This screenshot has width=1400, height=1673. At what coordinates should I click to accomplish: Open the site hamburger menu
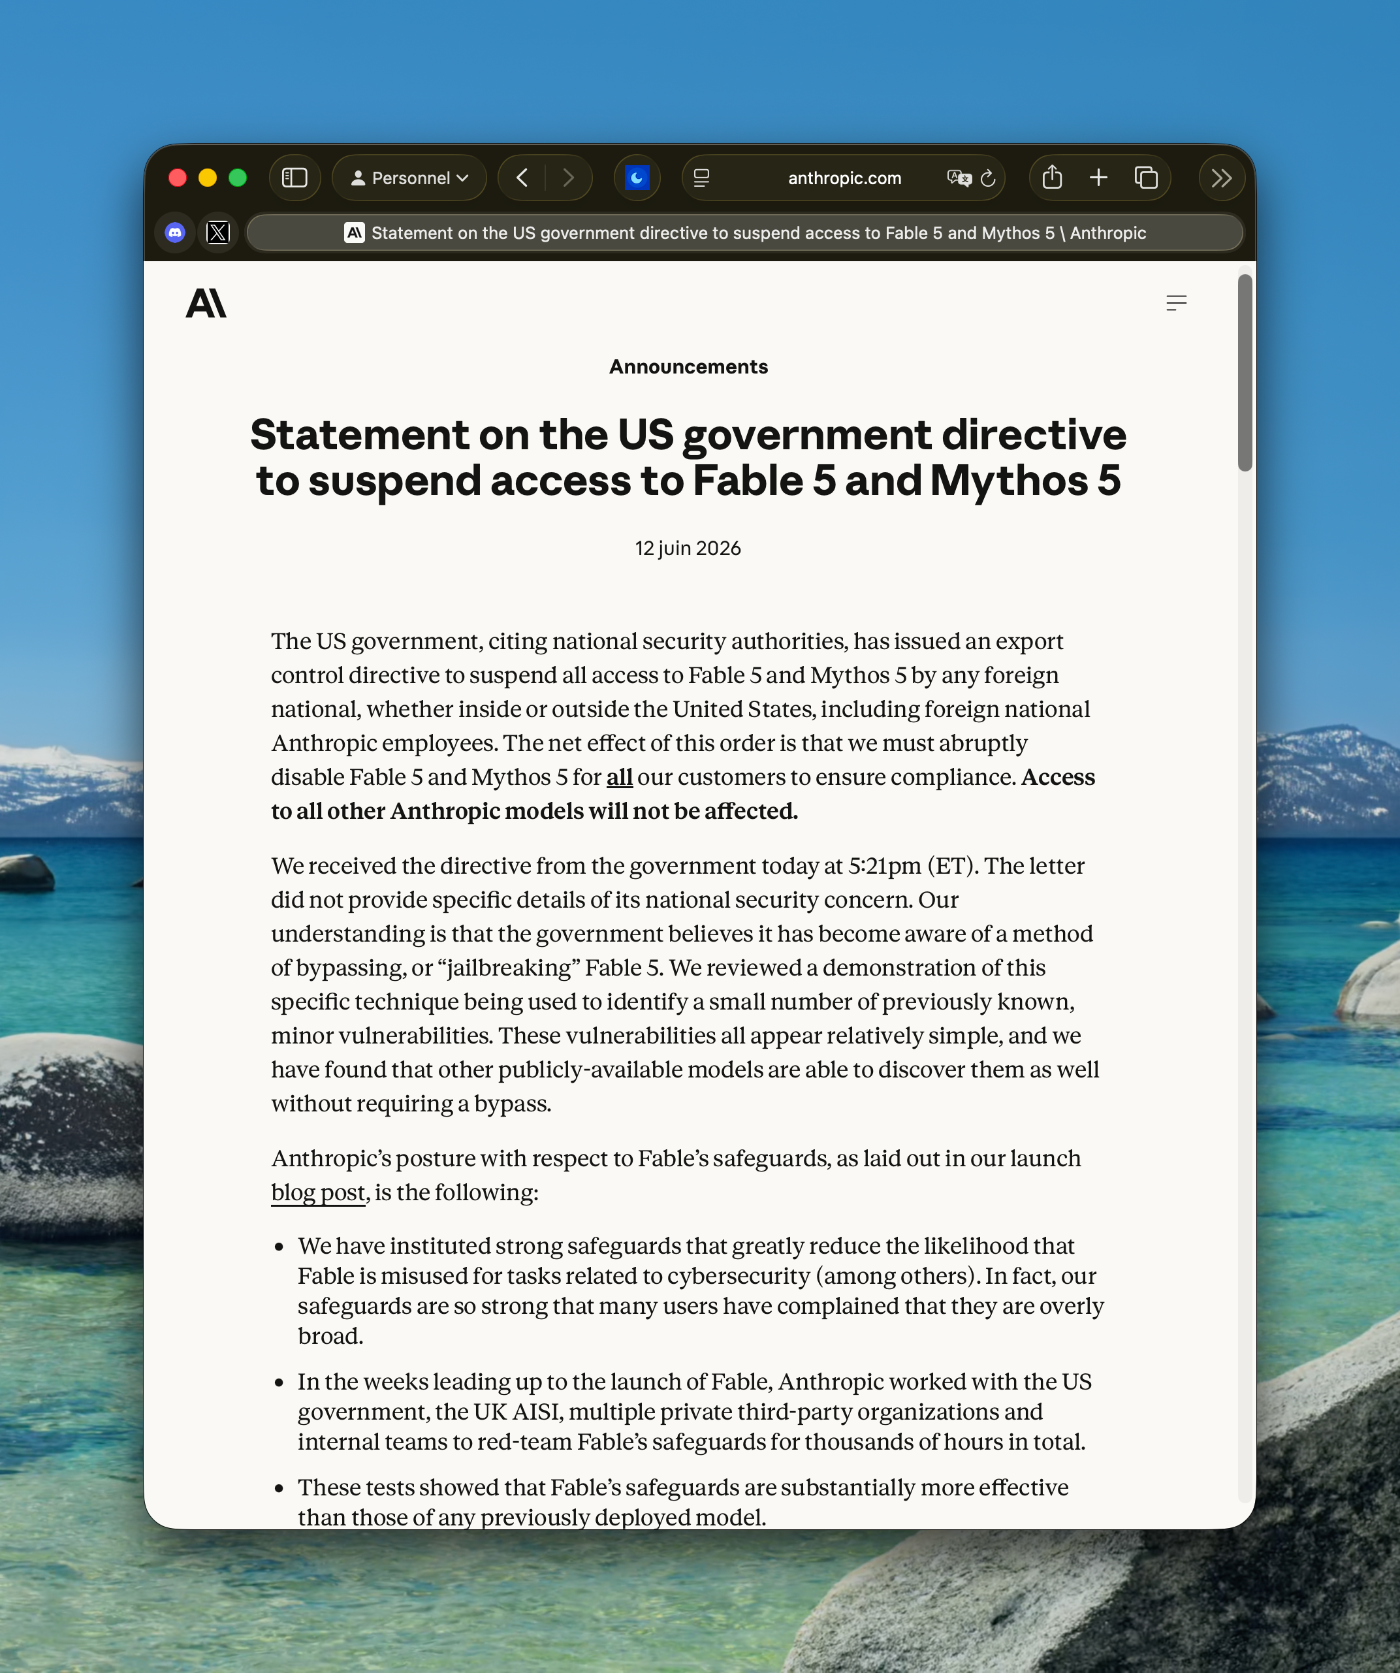pyautogui.click(x=1177, y=303)
